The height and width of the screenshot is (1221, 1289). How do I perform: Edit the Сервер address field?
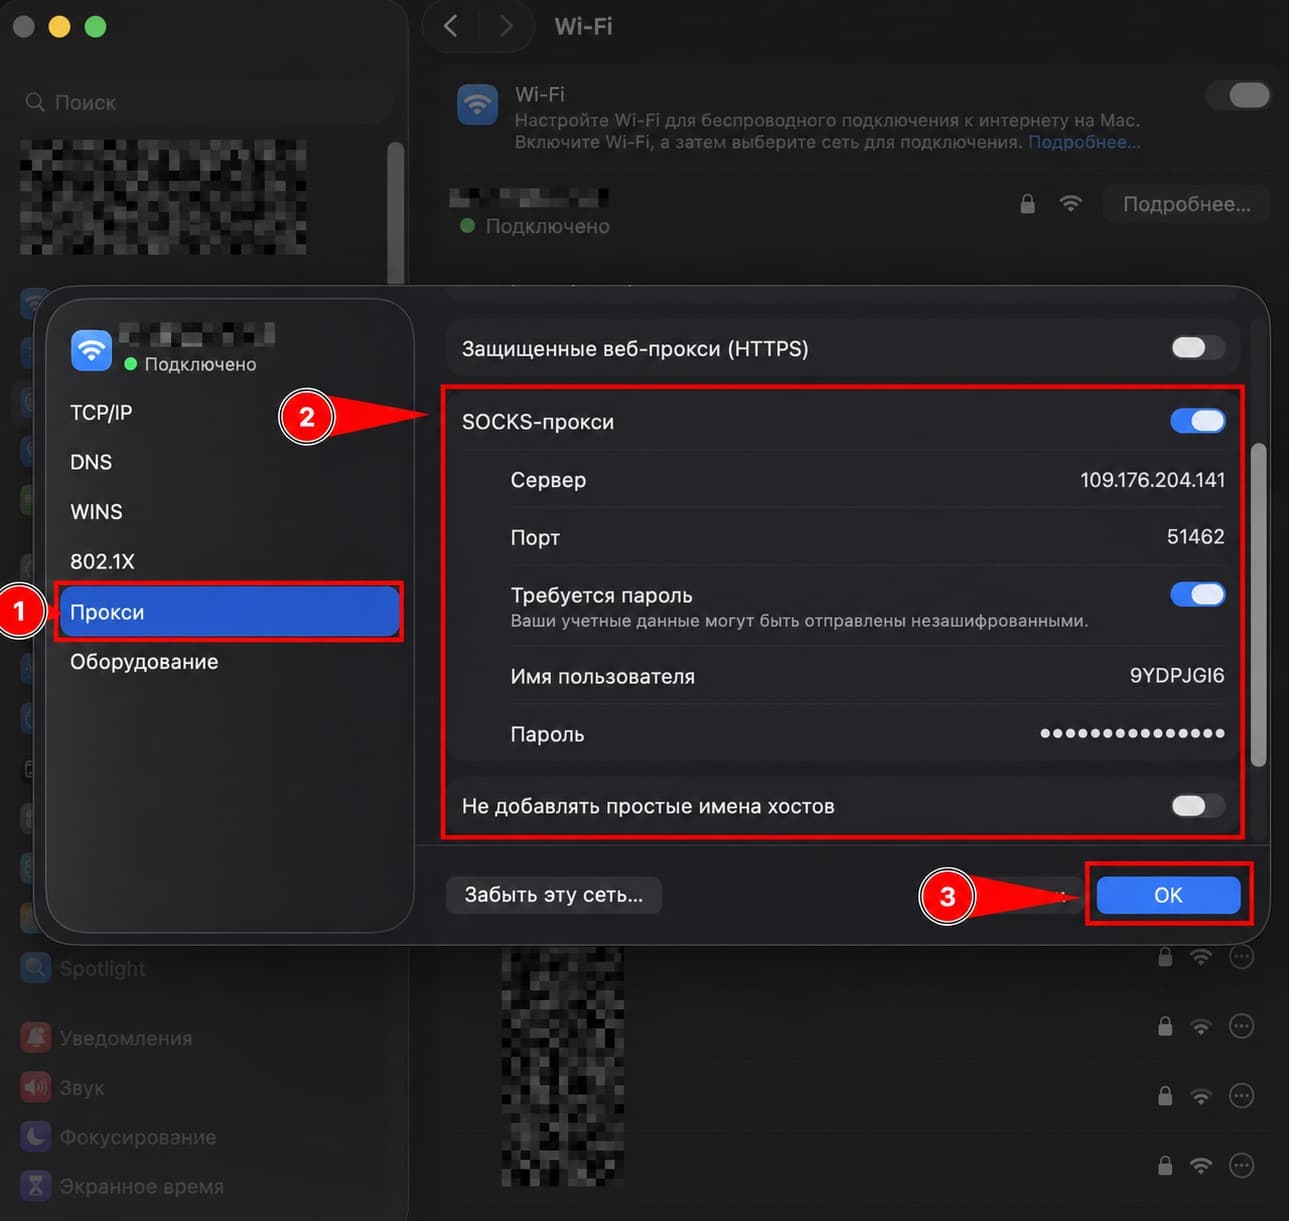(x=1152, y=480)
